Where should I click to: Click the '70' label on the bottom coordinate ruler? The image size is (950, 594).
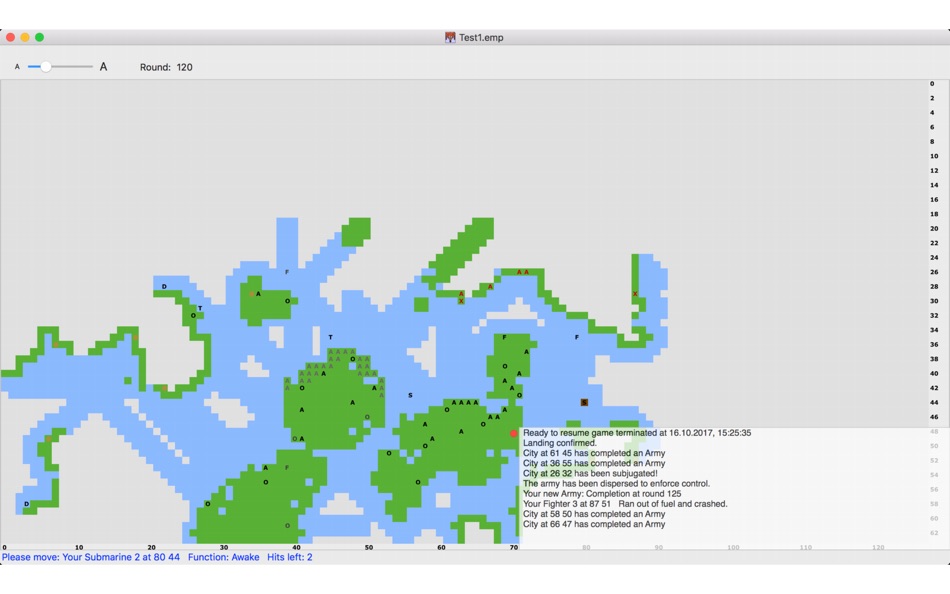[514, 547]
